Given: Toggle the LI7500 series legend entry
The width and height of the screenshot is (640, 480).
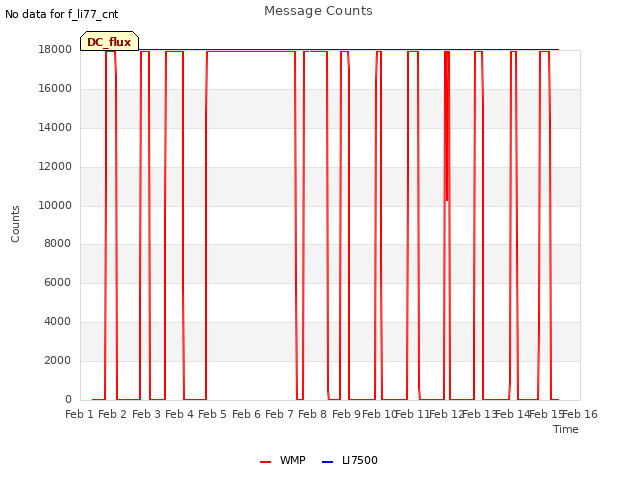Looking at the screenshot, I should click(x=350, y=460).
